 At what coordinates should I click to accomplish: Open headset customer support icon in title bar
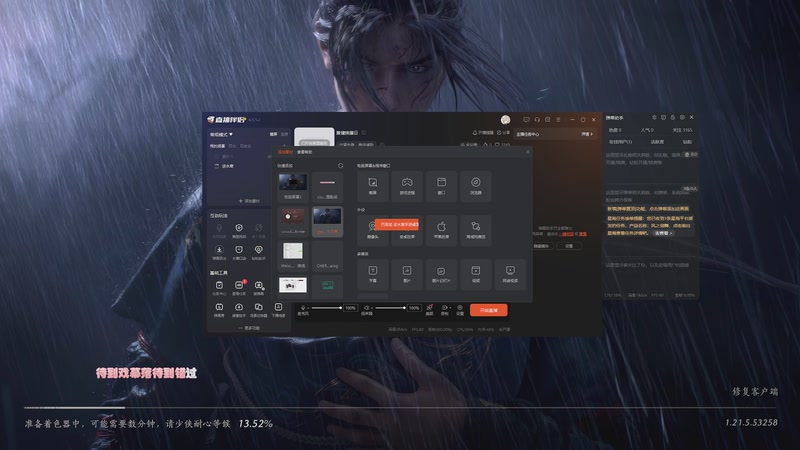[537, 119]
